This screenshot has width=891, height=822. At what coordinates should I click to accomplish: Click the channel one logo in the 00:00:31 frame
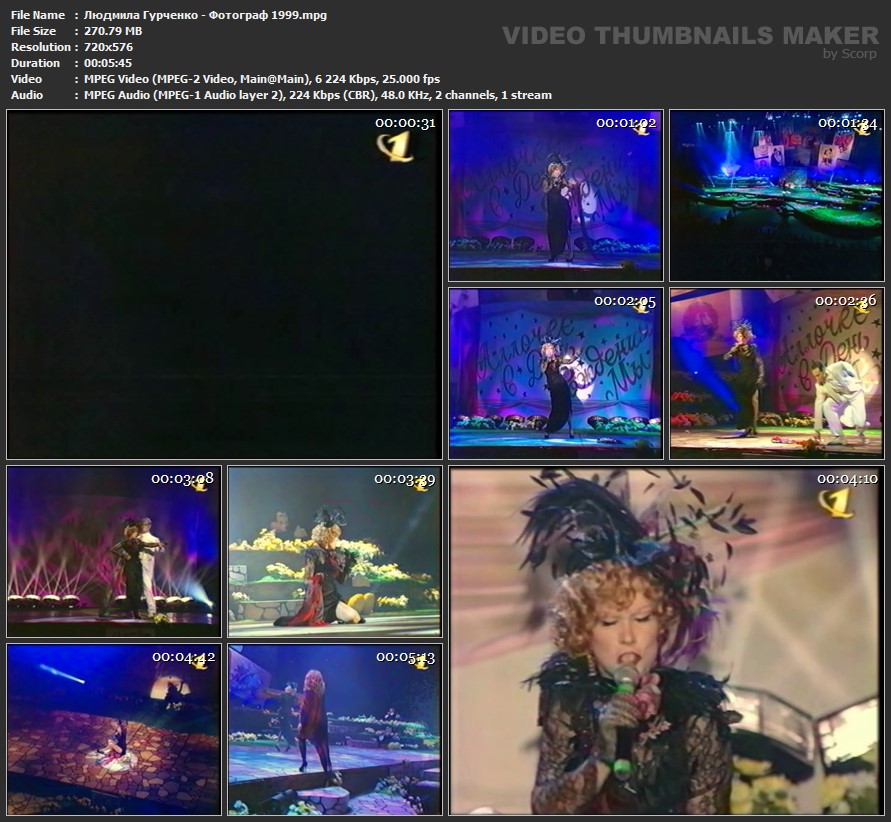[395, 147]
